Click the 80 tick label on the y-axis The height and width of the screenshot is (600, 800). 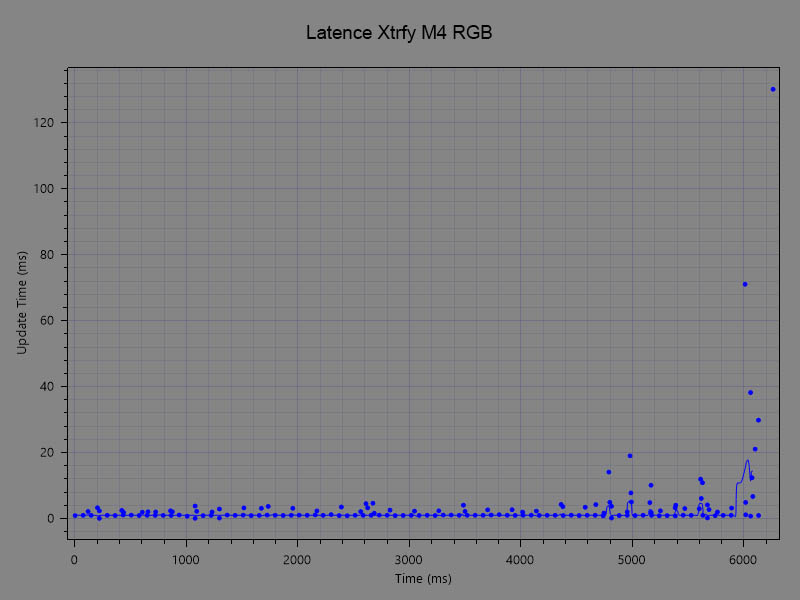(46, 255)
